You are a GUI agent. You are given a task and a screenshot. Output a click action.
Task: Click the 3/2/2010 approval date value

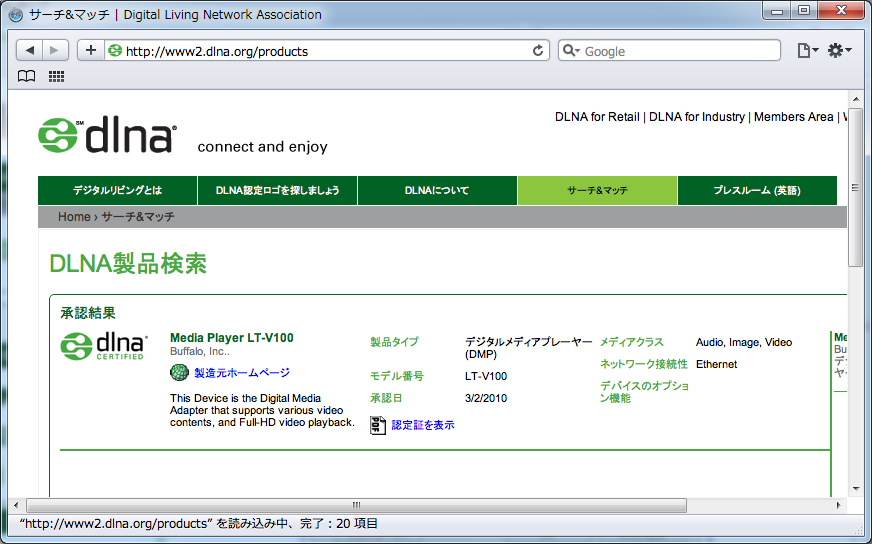pyautogui.click(x=485, y=398)
